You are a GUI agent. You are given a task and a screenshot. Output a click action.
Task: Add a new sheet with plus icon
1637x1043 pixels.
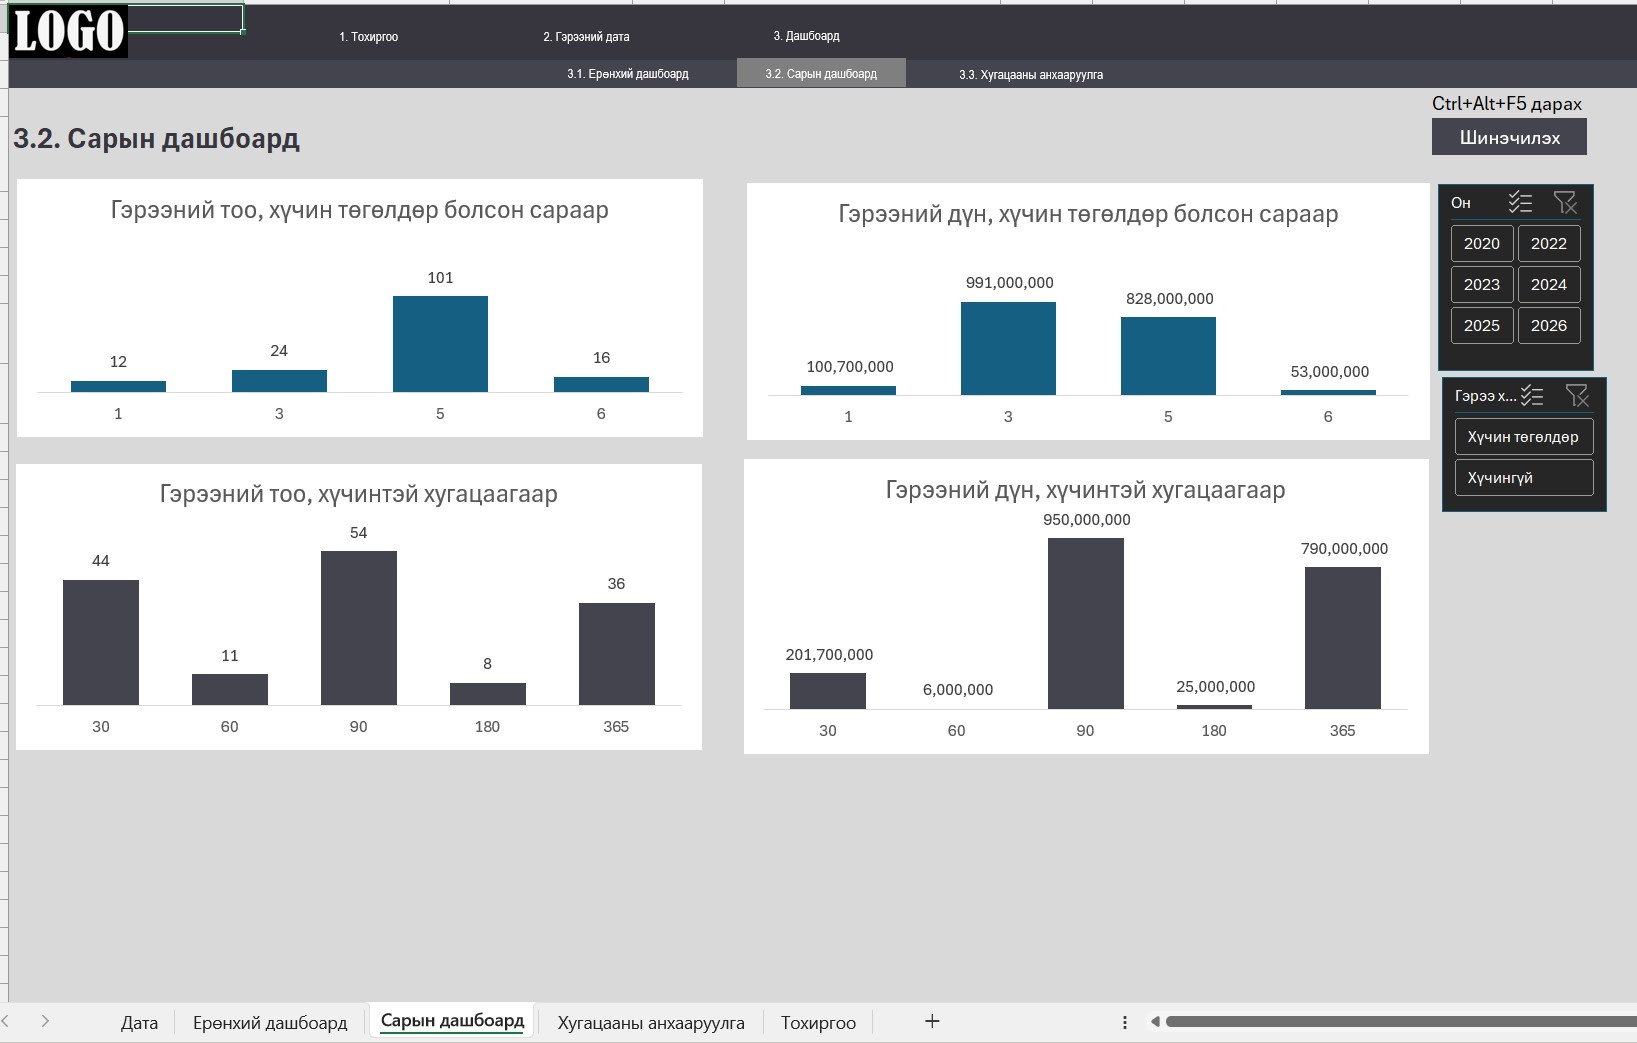coord(932,1021)
